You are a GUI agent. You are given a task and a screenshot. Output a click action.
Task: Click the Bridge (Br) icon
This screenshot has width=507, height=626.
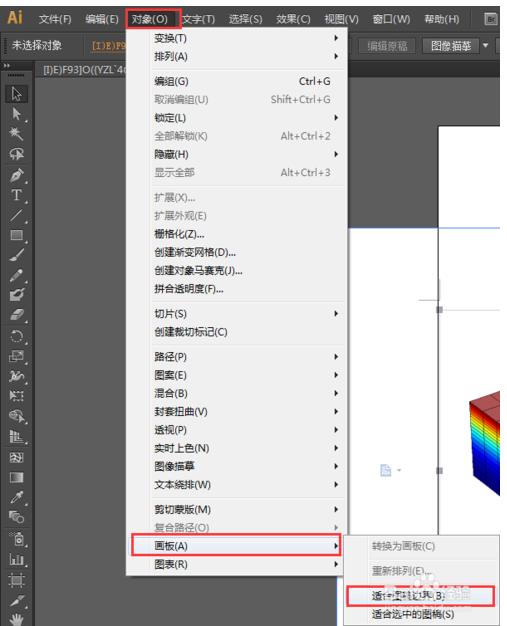click(x=491, y=19)
